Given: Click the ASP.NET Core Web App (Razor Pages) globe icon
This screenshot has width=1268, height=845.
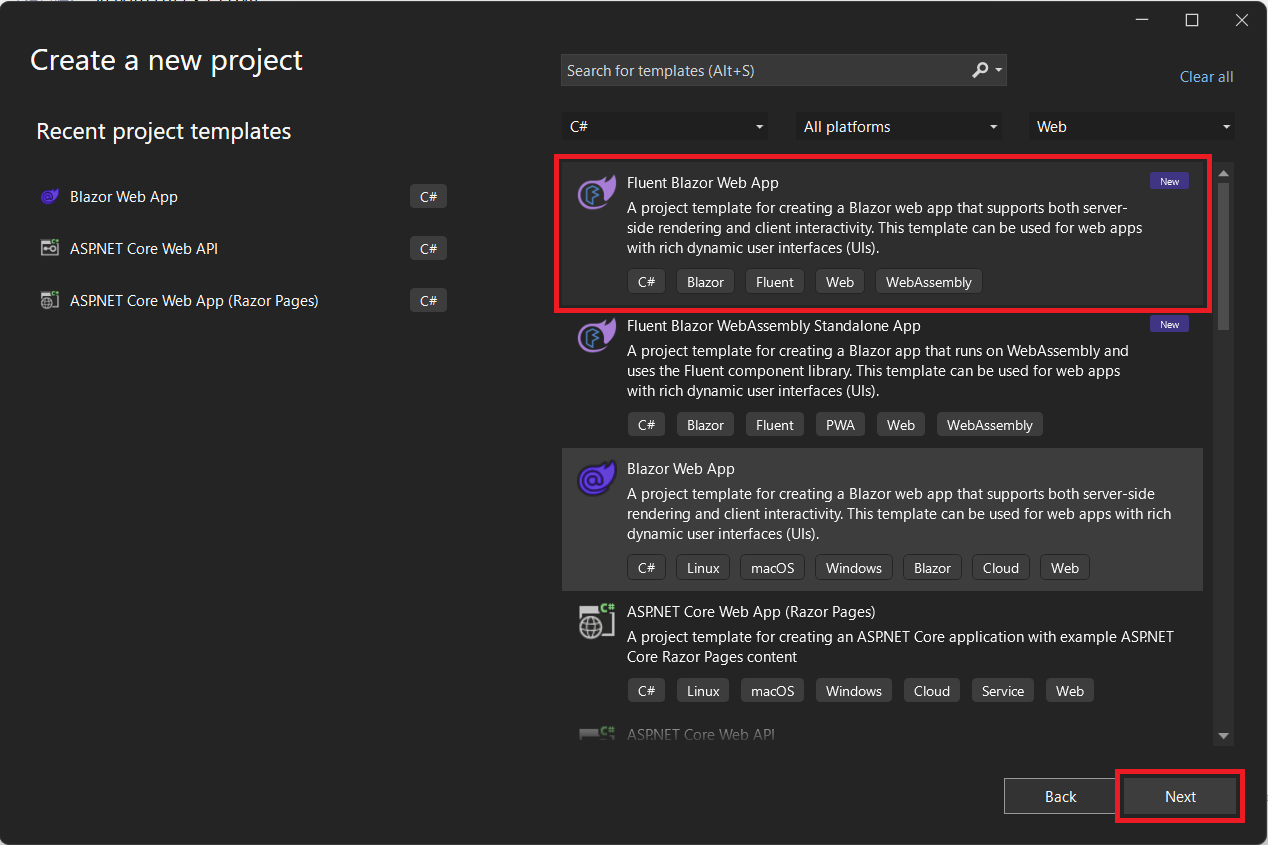Looking at the screenshot, I should [x=596, y=621].
